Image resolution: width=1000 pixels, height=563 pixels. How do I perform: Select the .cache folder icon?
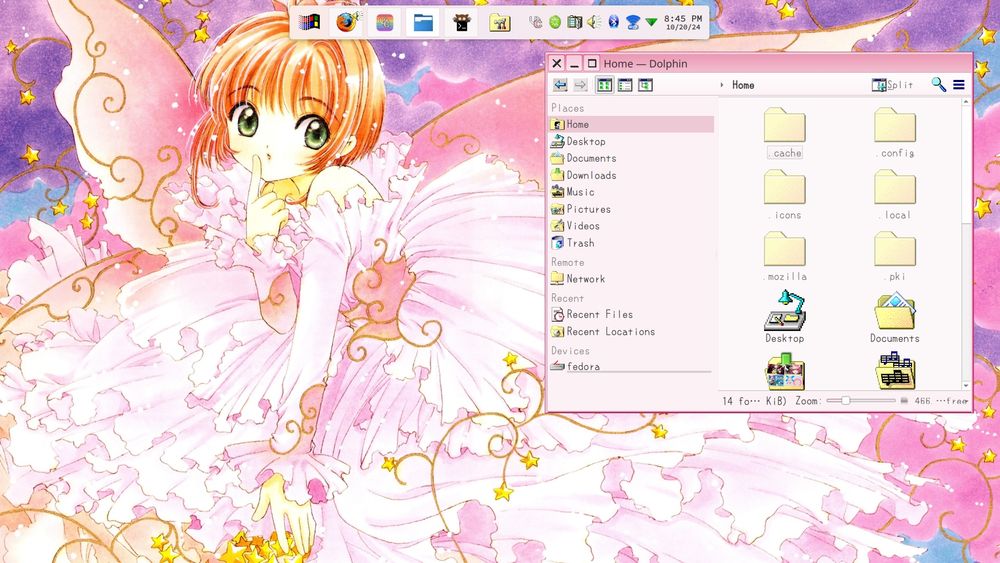(x=784, y=125)
